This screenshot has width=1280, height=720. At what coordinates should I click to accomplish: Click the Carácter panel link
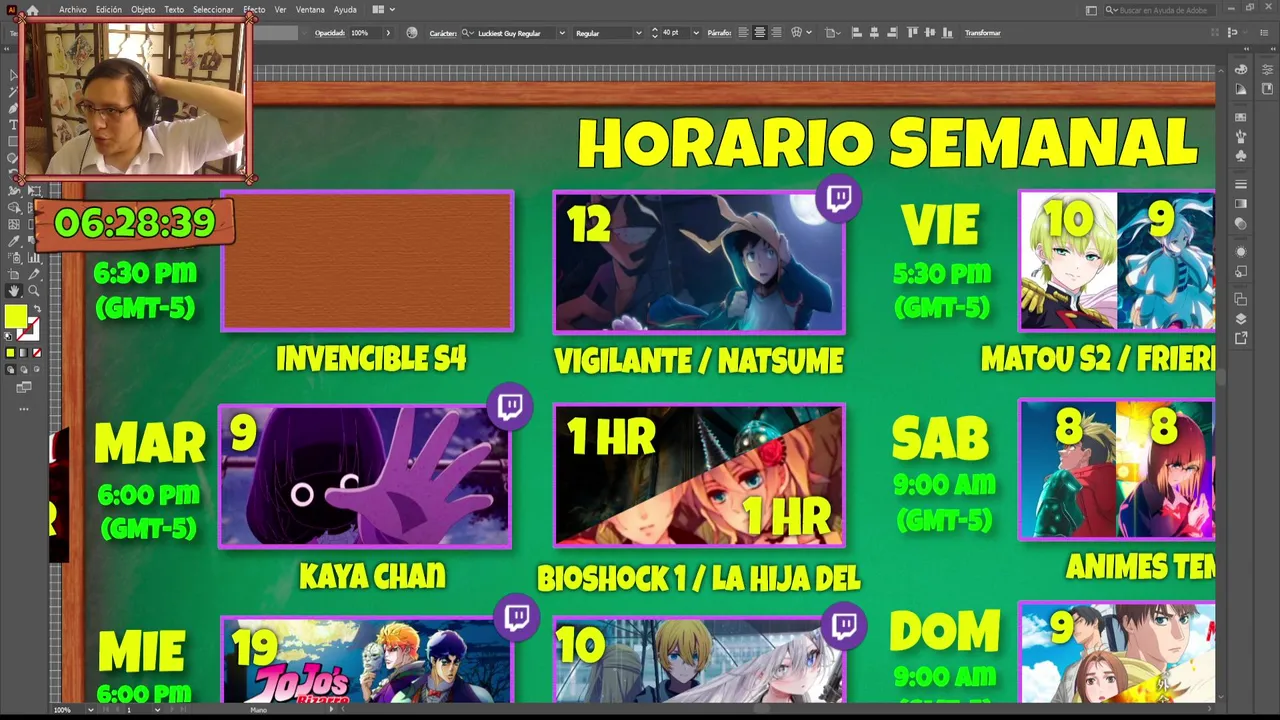point(443,33)
